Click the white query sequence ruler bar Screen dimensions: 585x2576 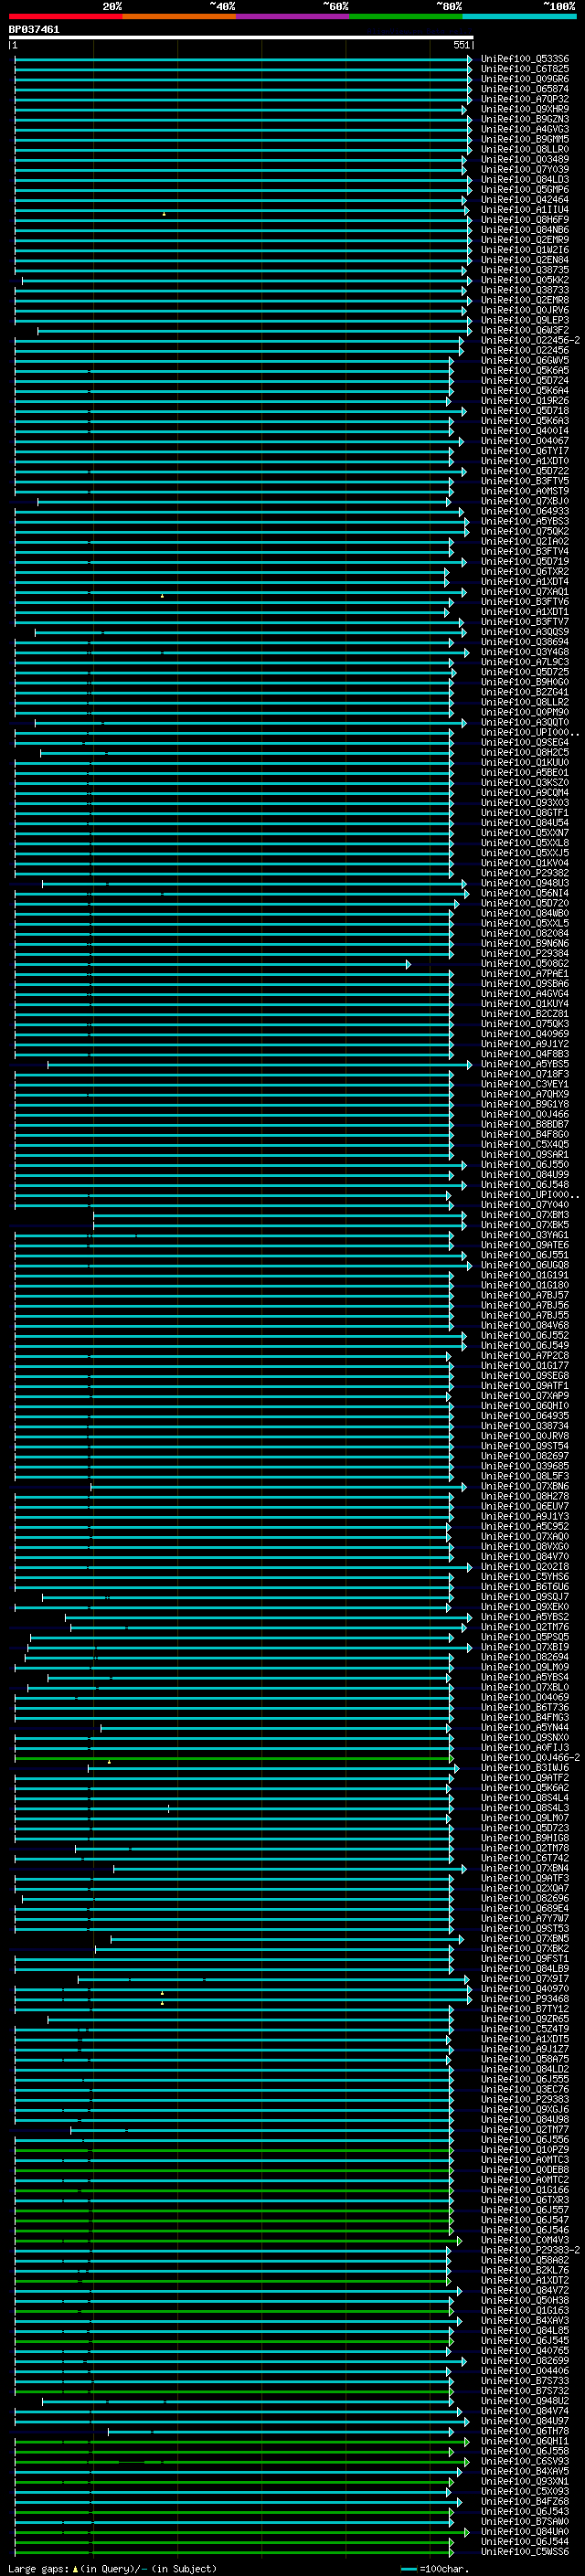pos(241,38)
